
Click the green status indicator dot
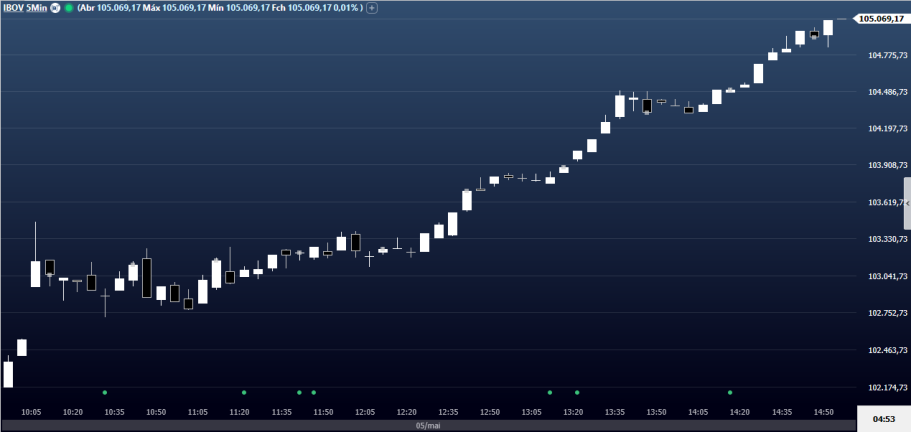(68, 8)
